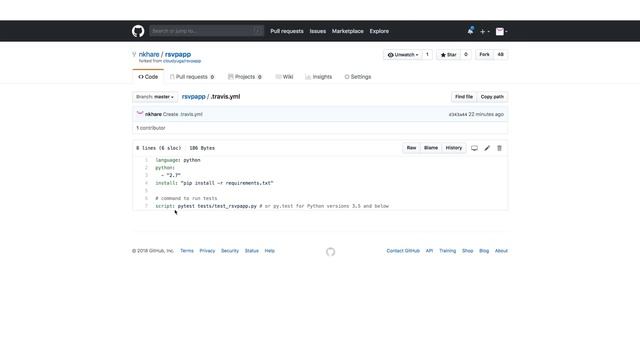640x360 pixels.
Task: Switch to the Projects tab
Action: click(244, 77)
